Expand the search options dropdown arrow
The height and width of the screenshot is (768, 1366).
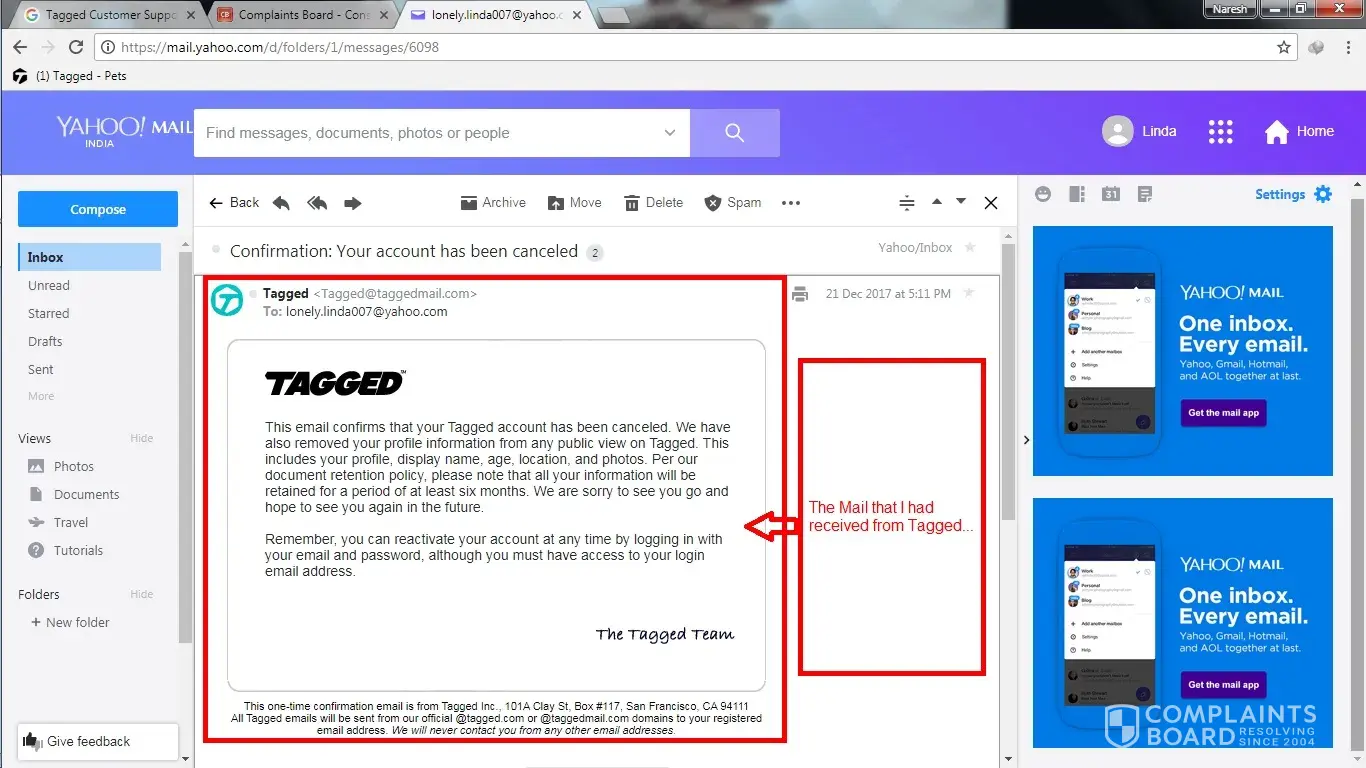(669, 133)
